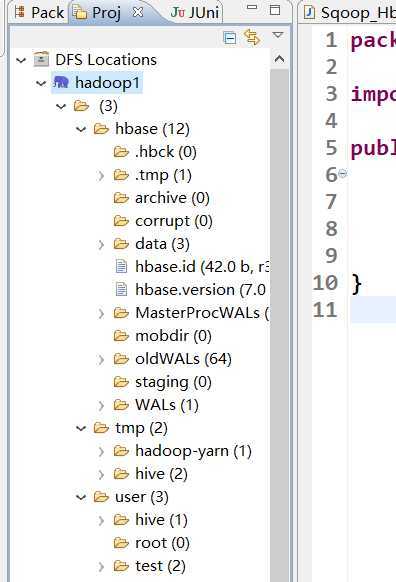Click the .hbck folder icon
This screenshot has width=396, height=582.
pyautogui.click(x=121, y=152)
